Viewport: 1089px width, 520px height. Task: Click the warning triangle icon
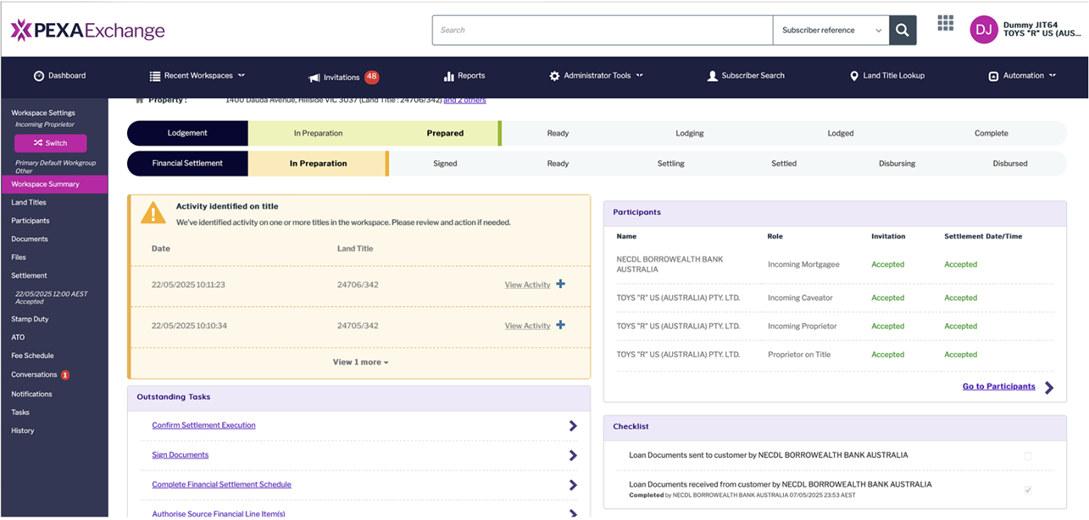tap(153, 213)
